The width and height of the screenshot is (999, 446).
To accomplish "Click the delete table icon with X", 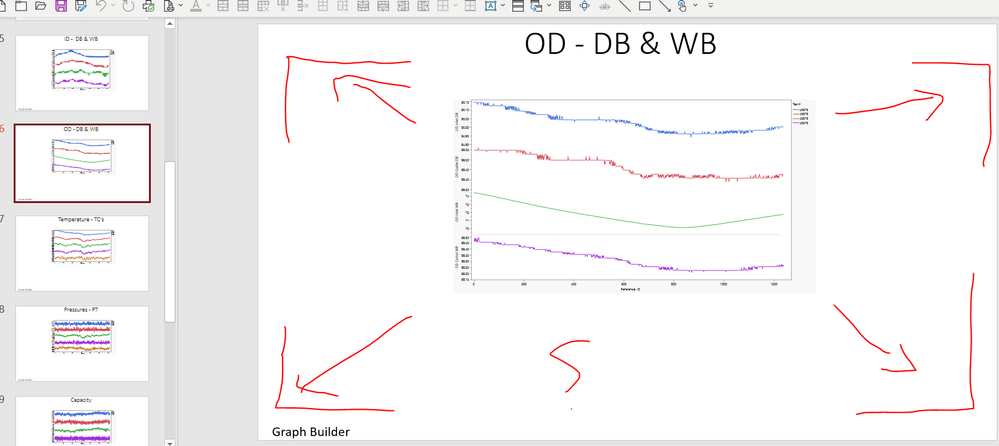I will click(x=263, y=6).
